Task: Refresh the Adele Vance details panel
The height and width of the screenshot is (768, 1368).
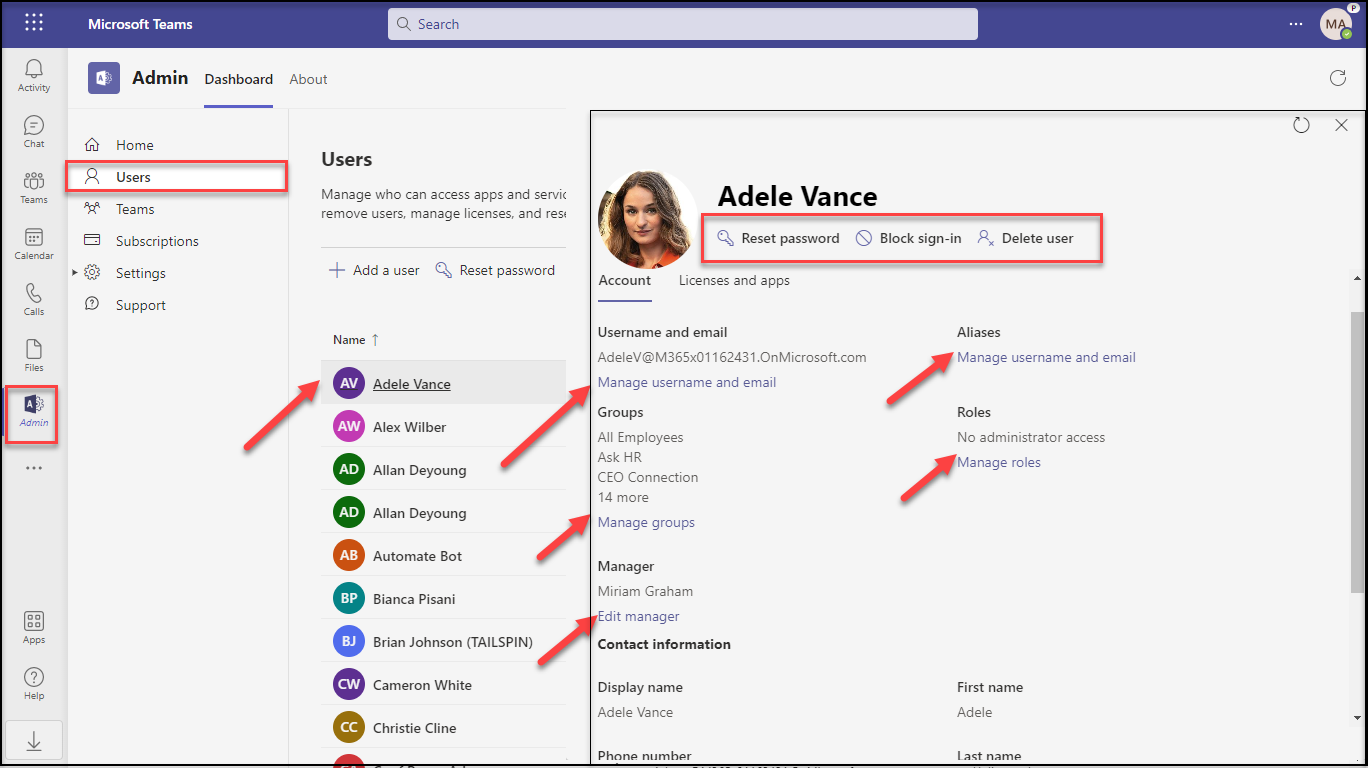Action: pyautogui.click(x=1301, y=125)
